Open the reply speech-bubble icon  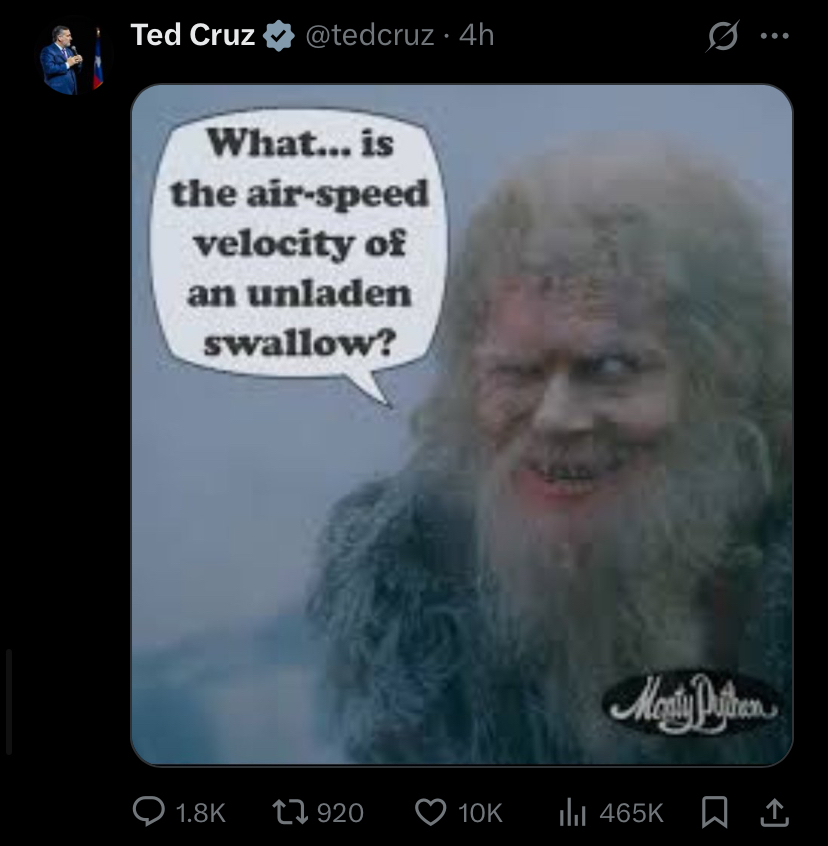pyautogui.click(x=149, y=813)
